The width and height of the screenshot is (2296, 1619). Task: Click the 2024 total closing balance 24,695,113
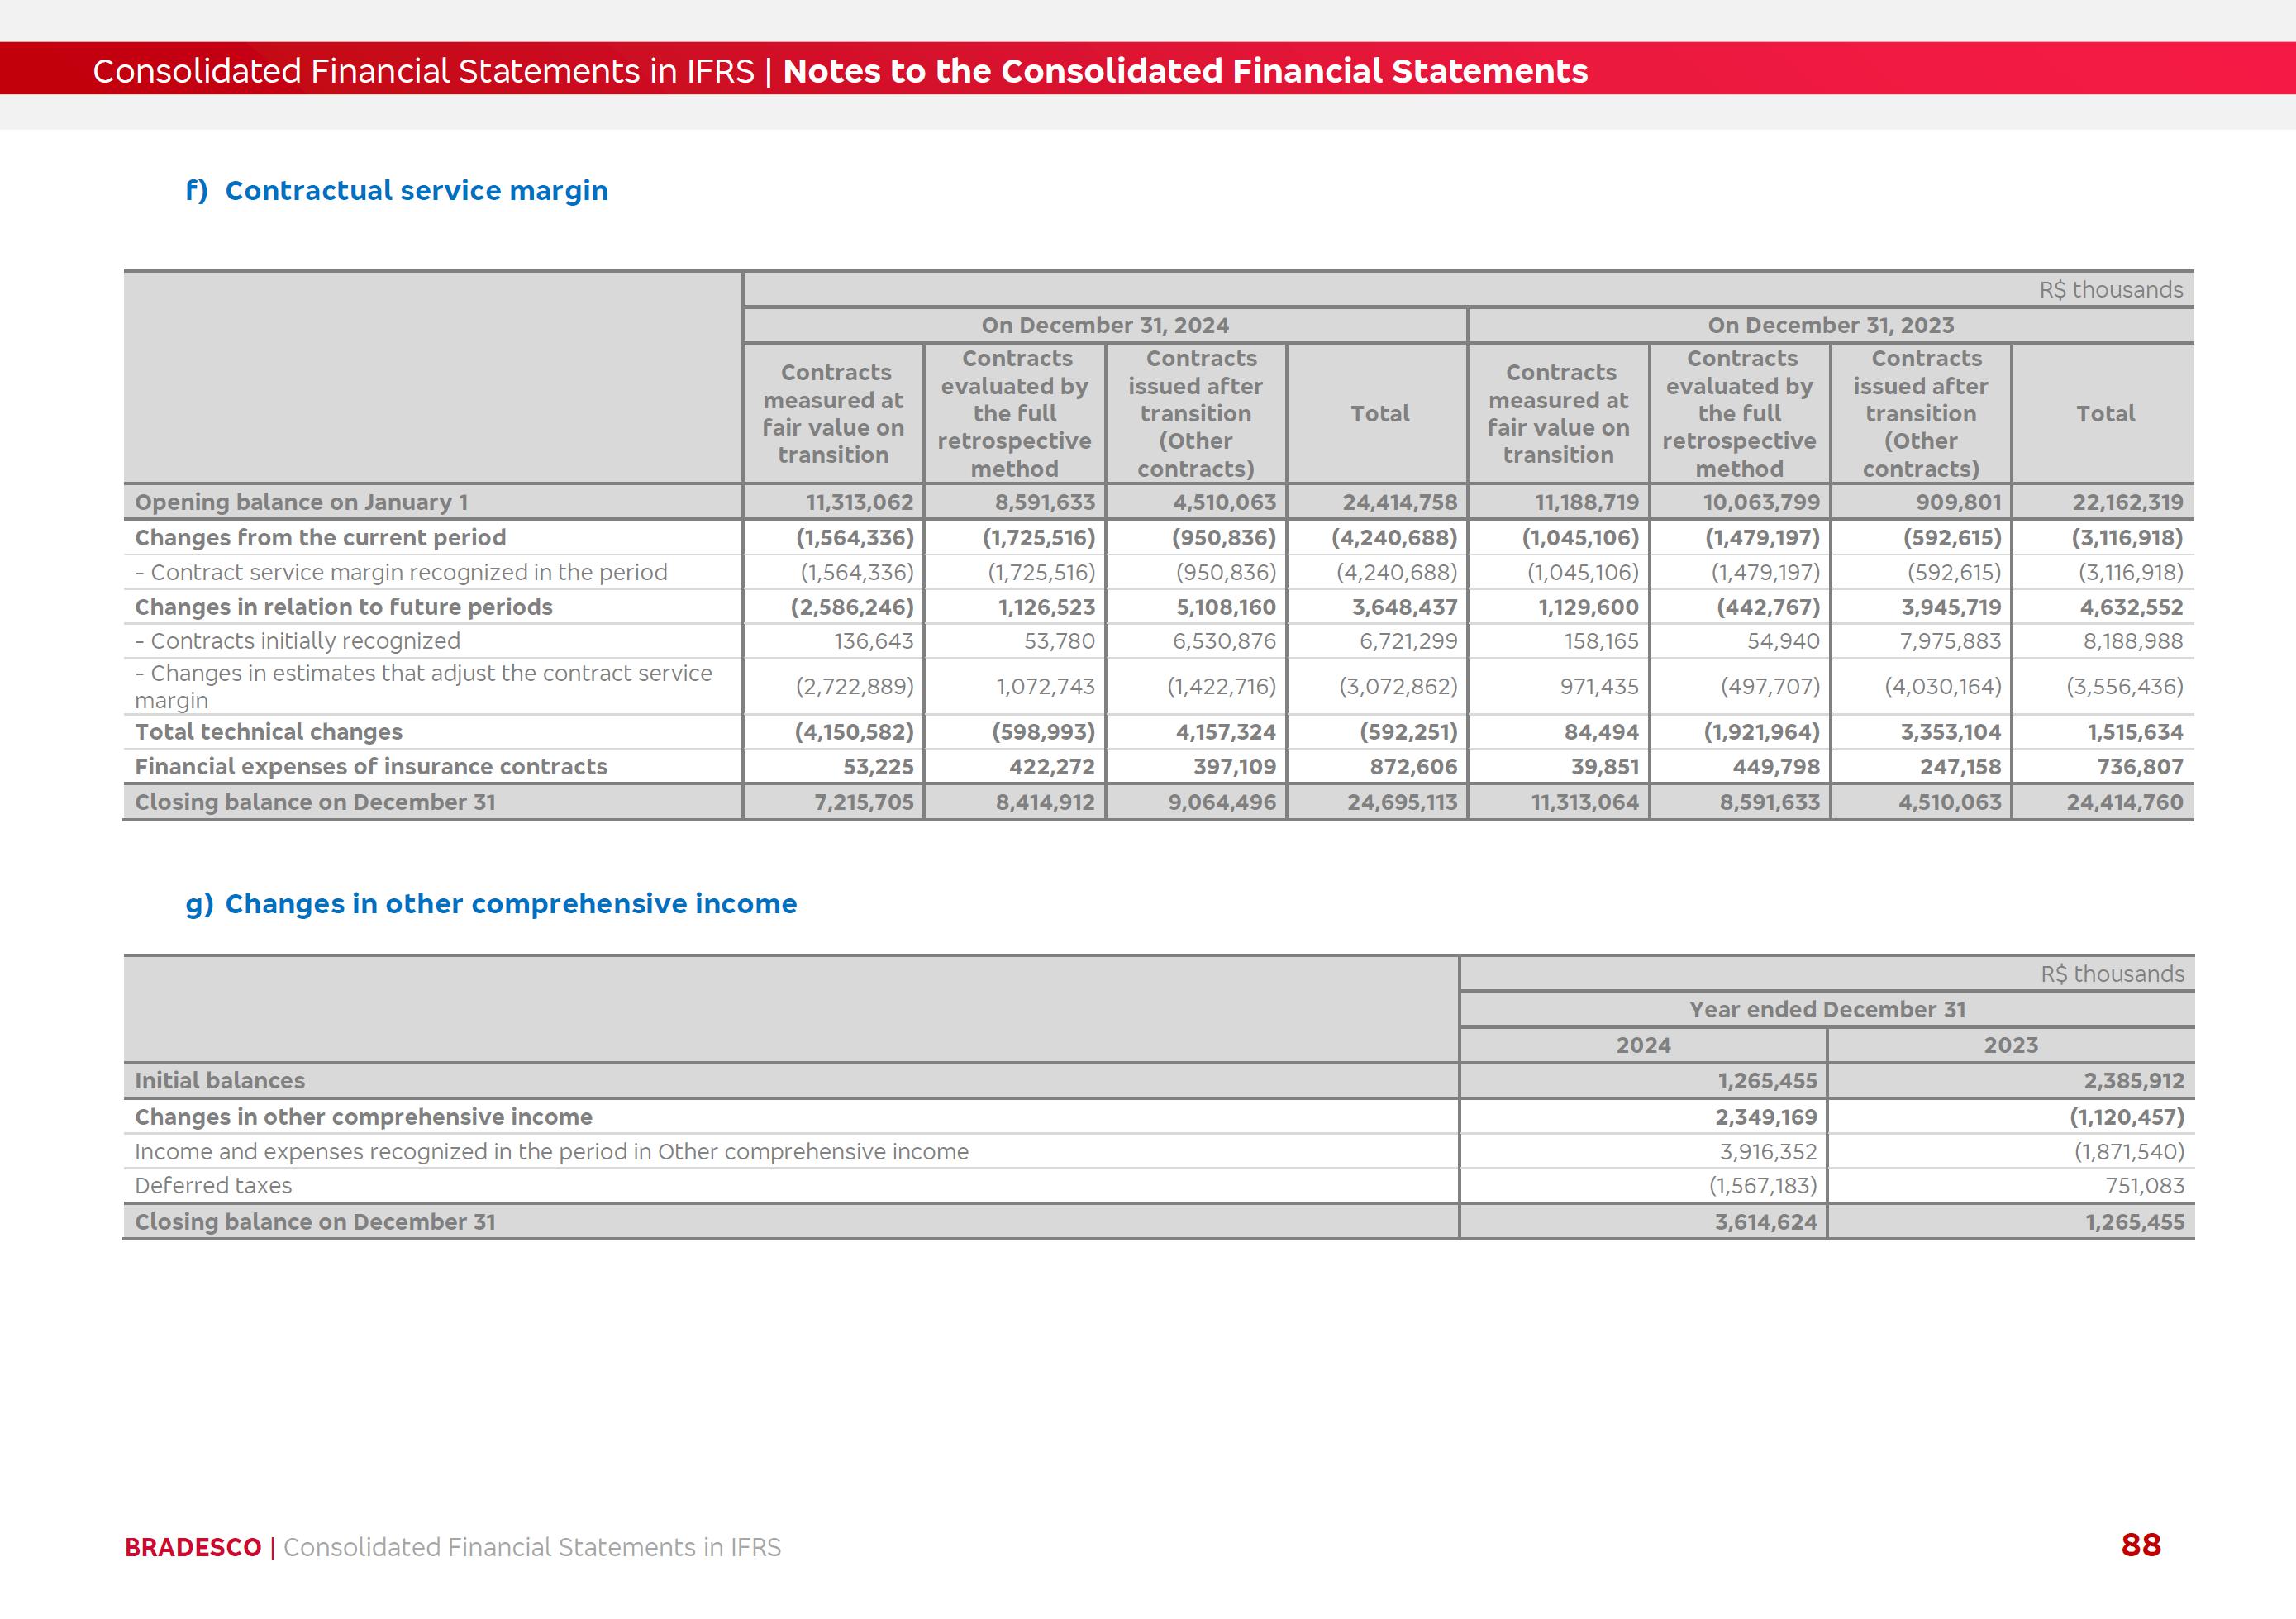tap(1401, 802)
